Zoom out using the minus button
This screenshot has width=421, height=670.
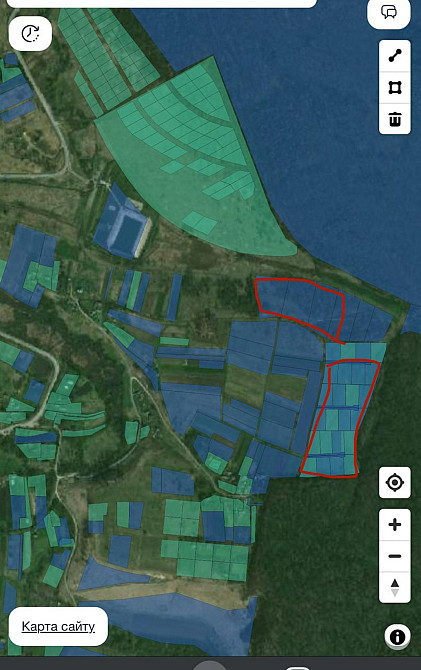395,556
